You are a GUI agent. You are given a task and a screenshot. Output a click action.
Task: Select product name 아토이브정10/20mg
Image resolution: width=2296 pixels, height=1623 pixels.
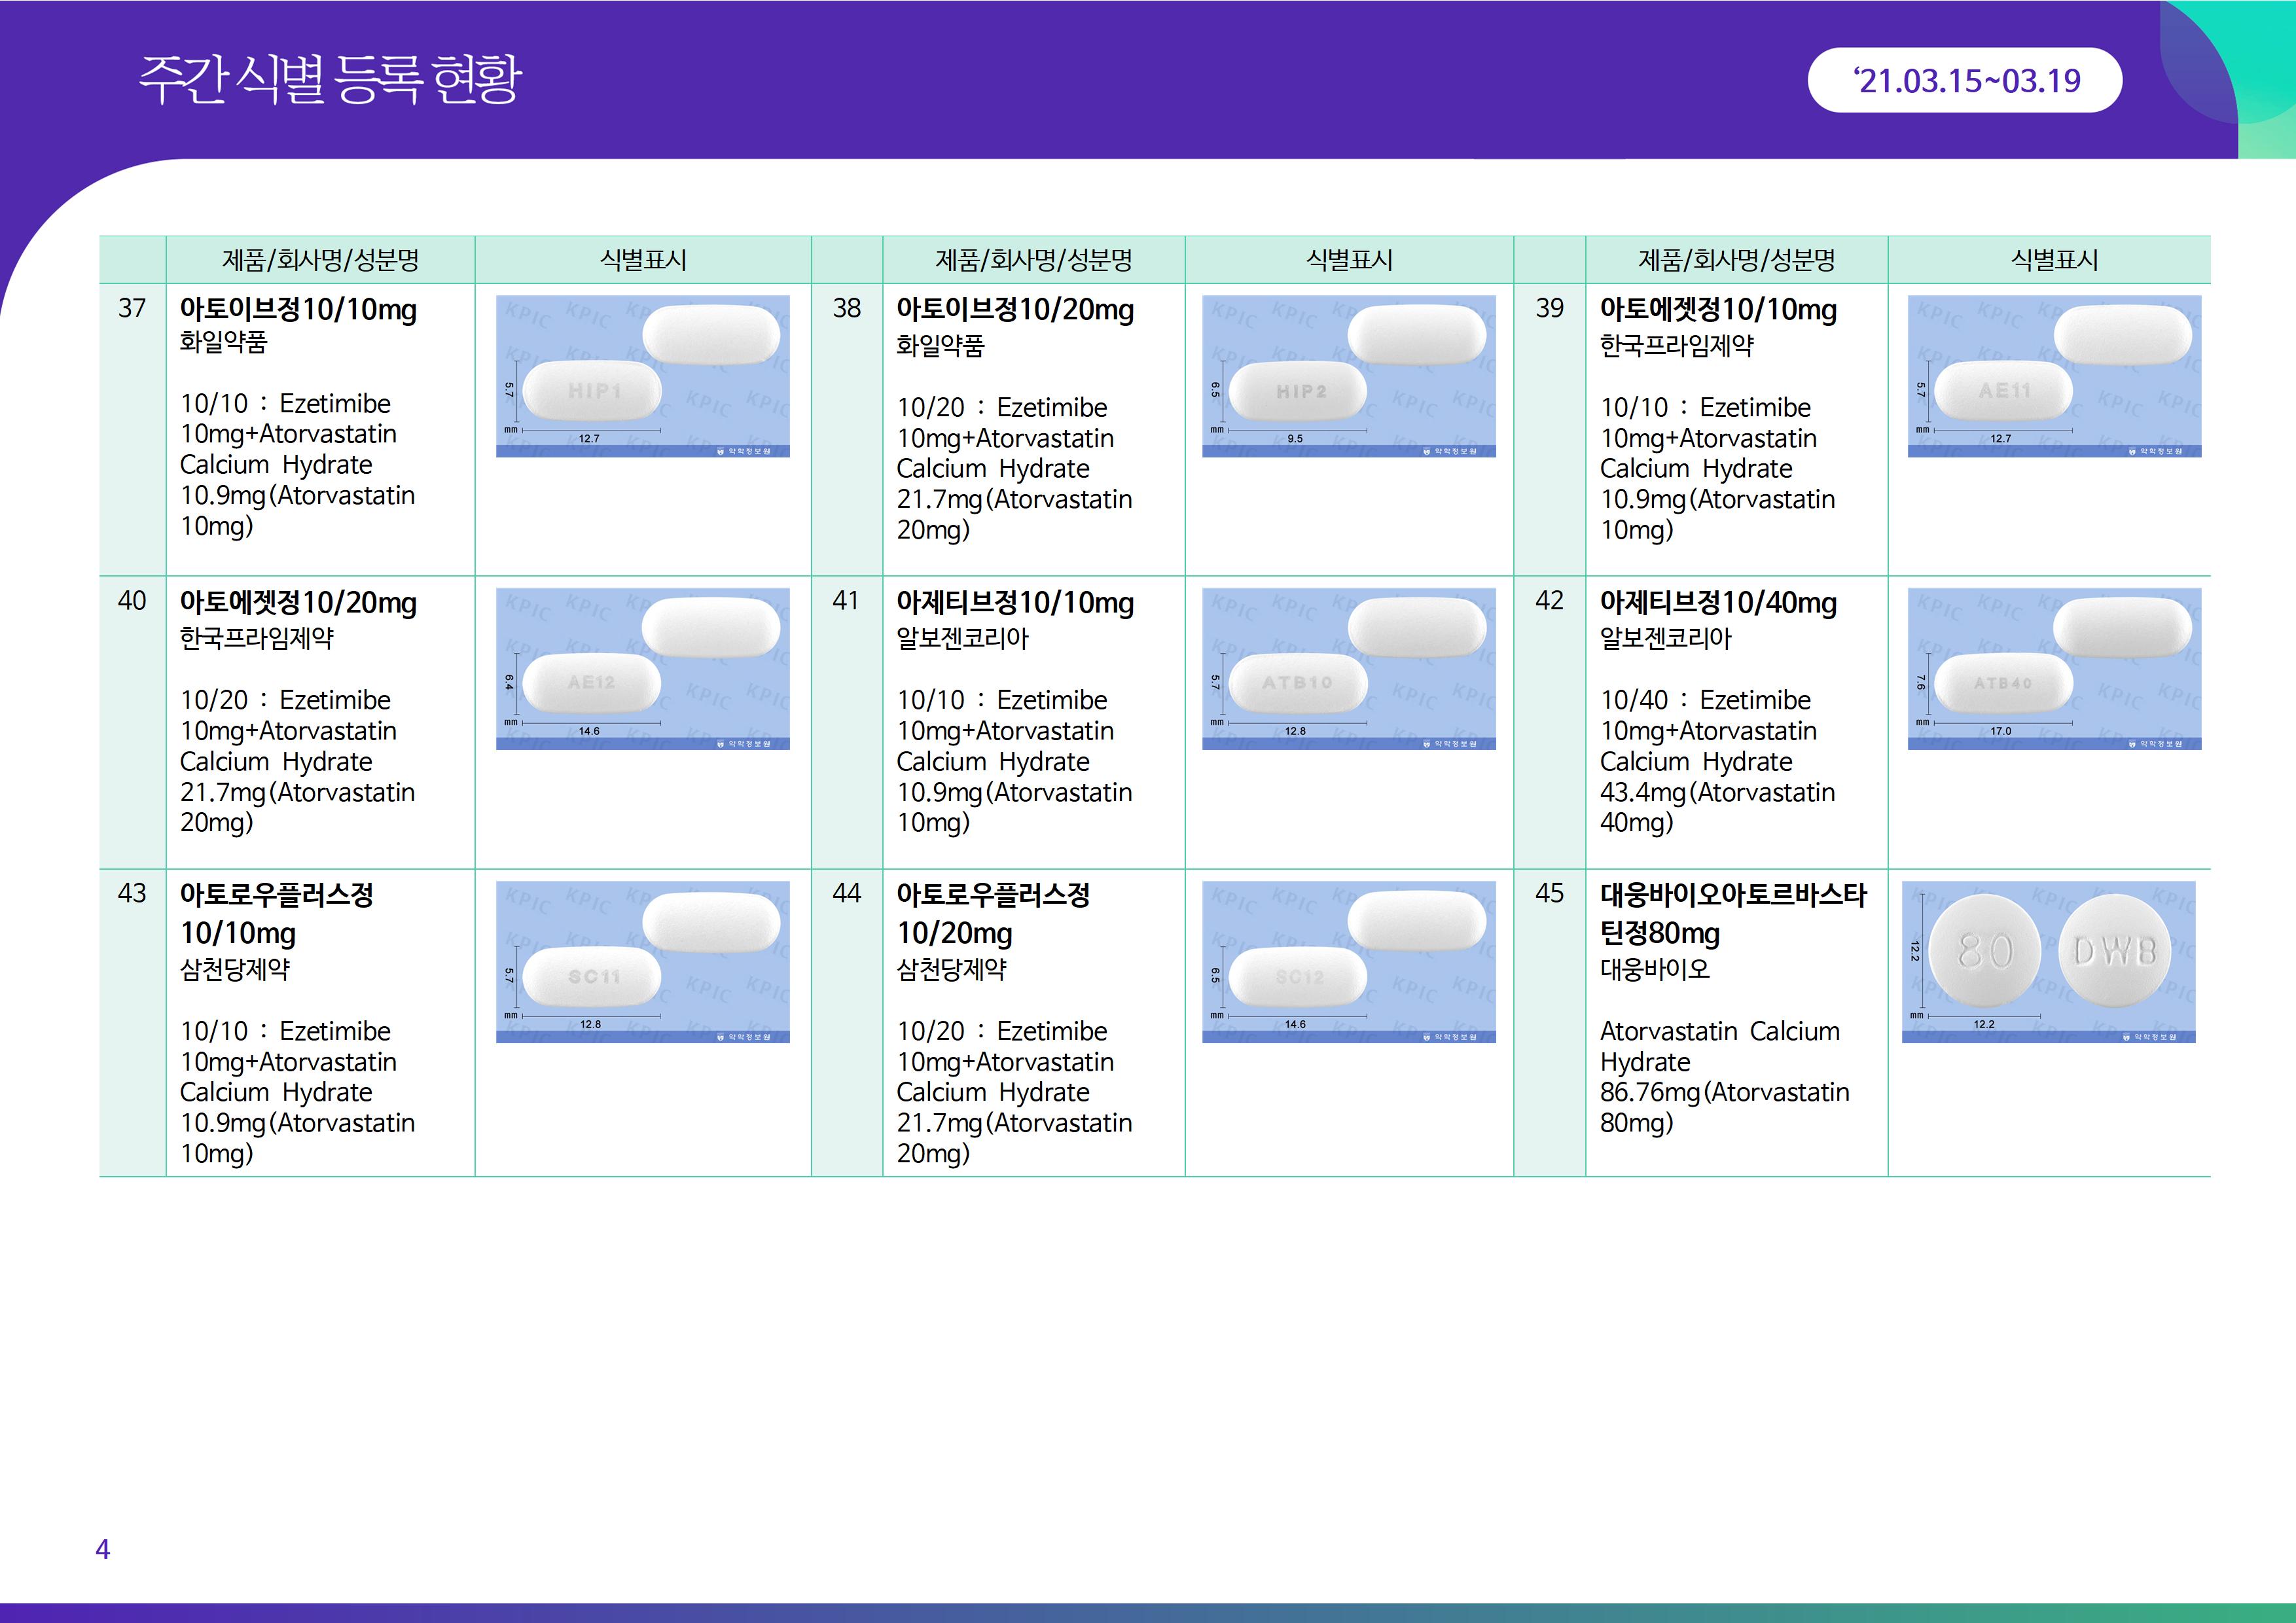(1014, 310)
